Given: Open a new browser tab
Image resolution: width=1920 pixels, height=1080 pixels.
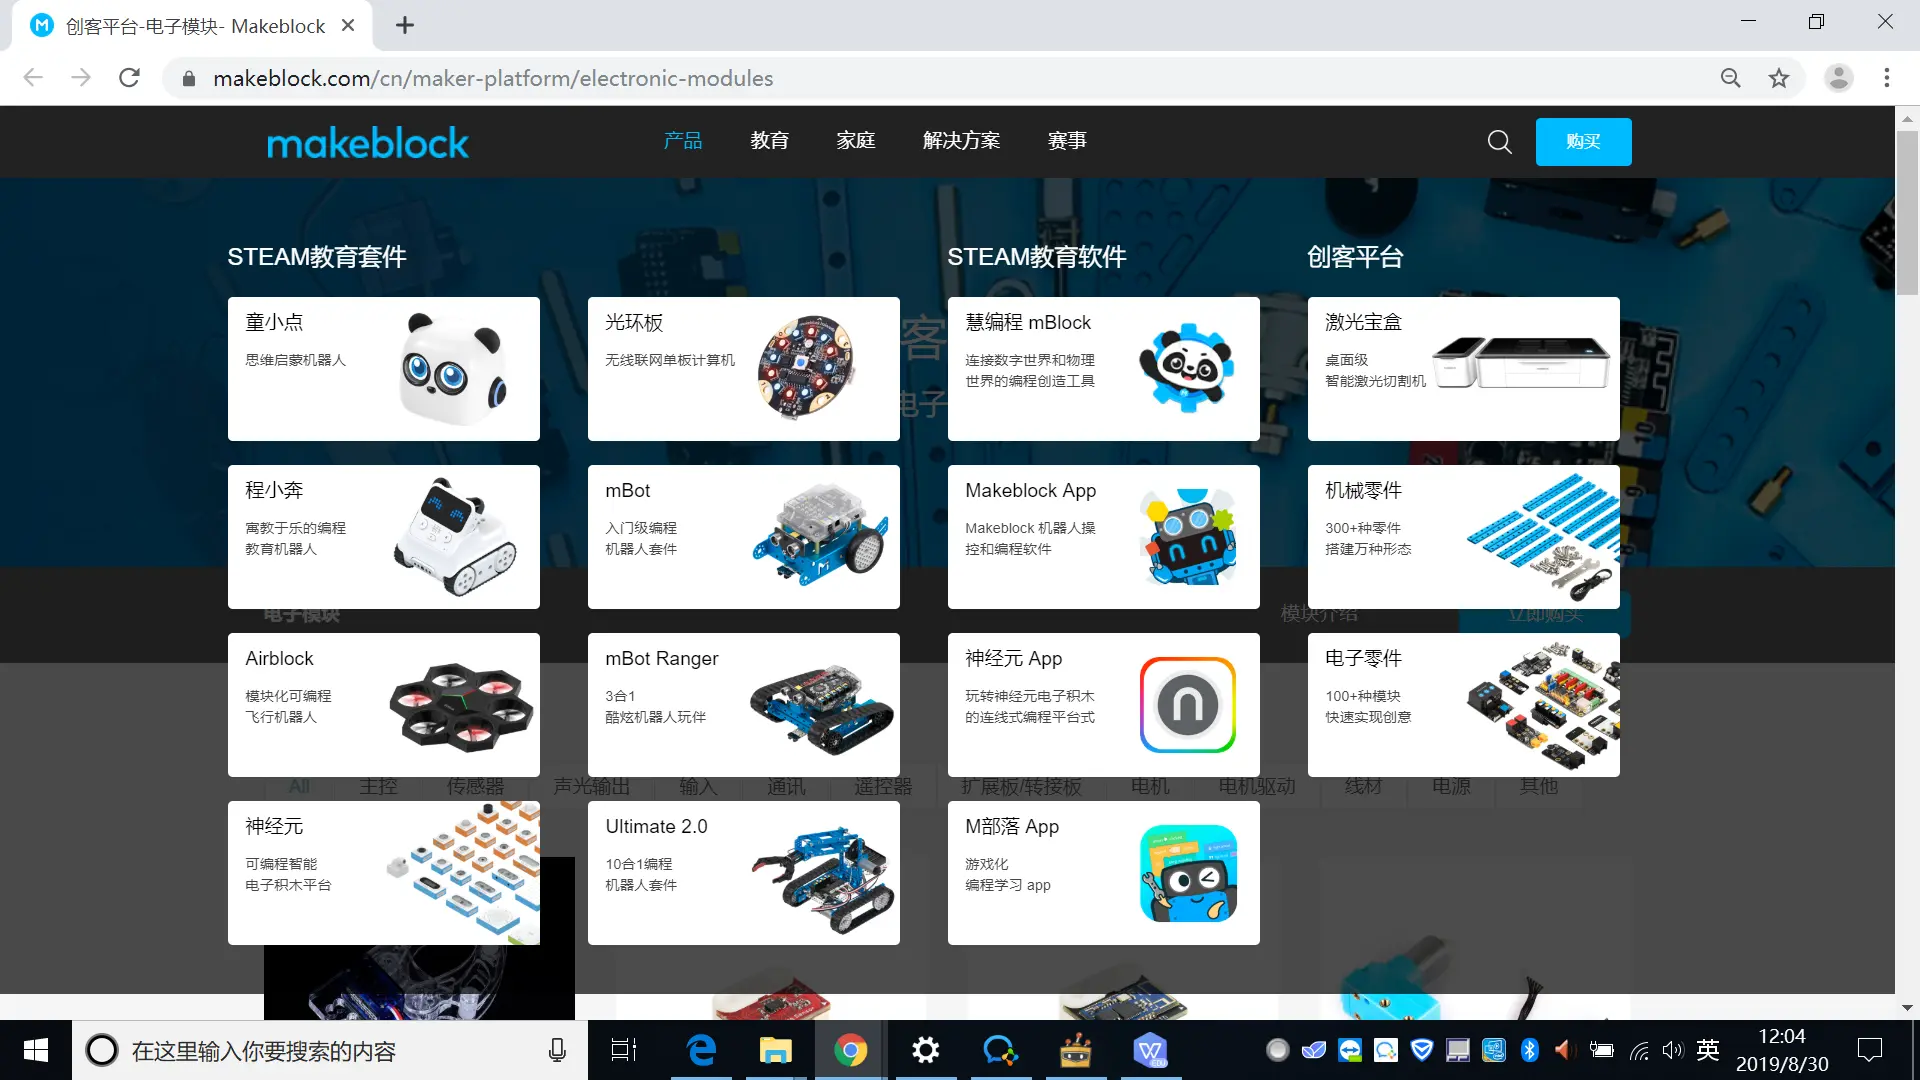Looking at the screenshot, I should coord(404,25).
